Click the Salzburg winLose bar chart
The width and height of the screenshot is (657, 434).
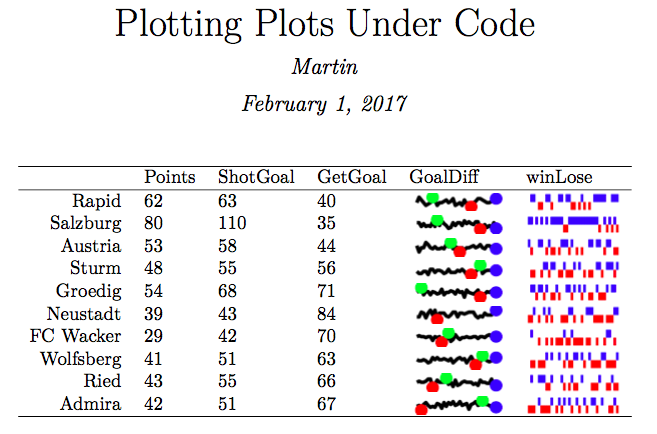tap(573, 224)
